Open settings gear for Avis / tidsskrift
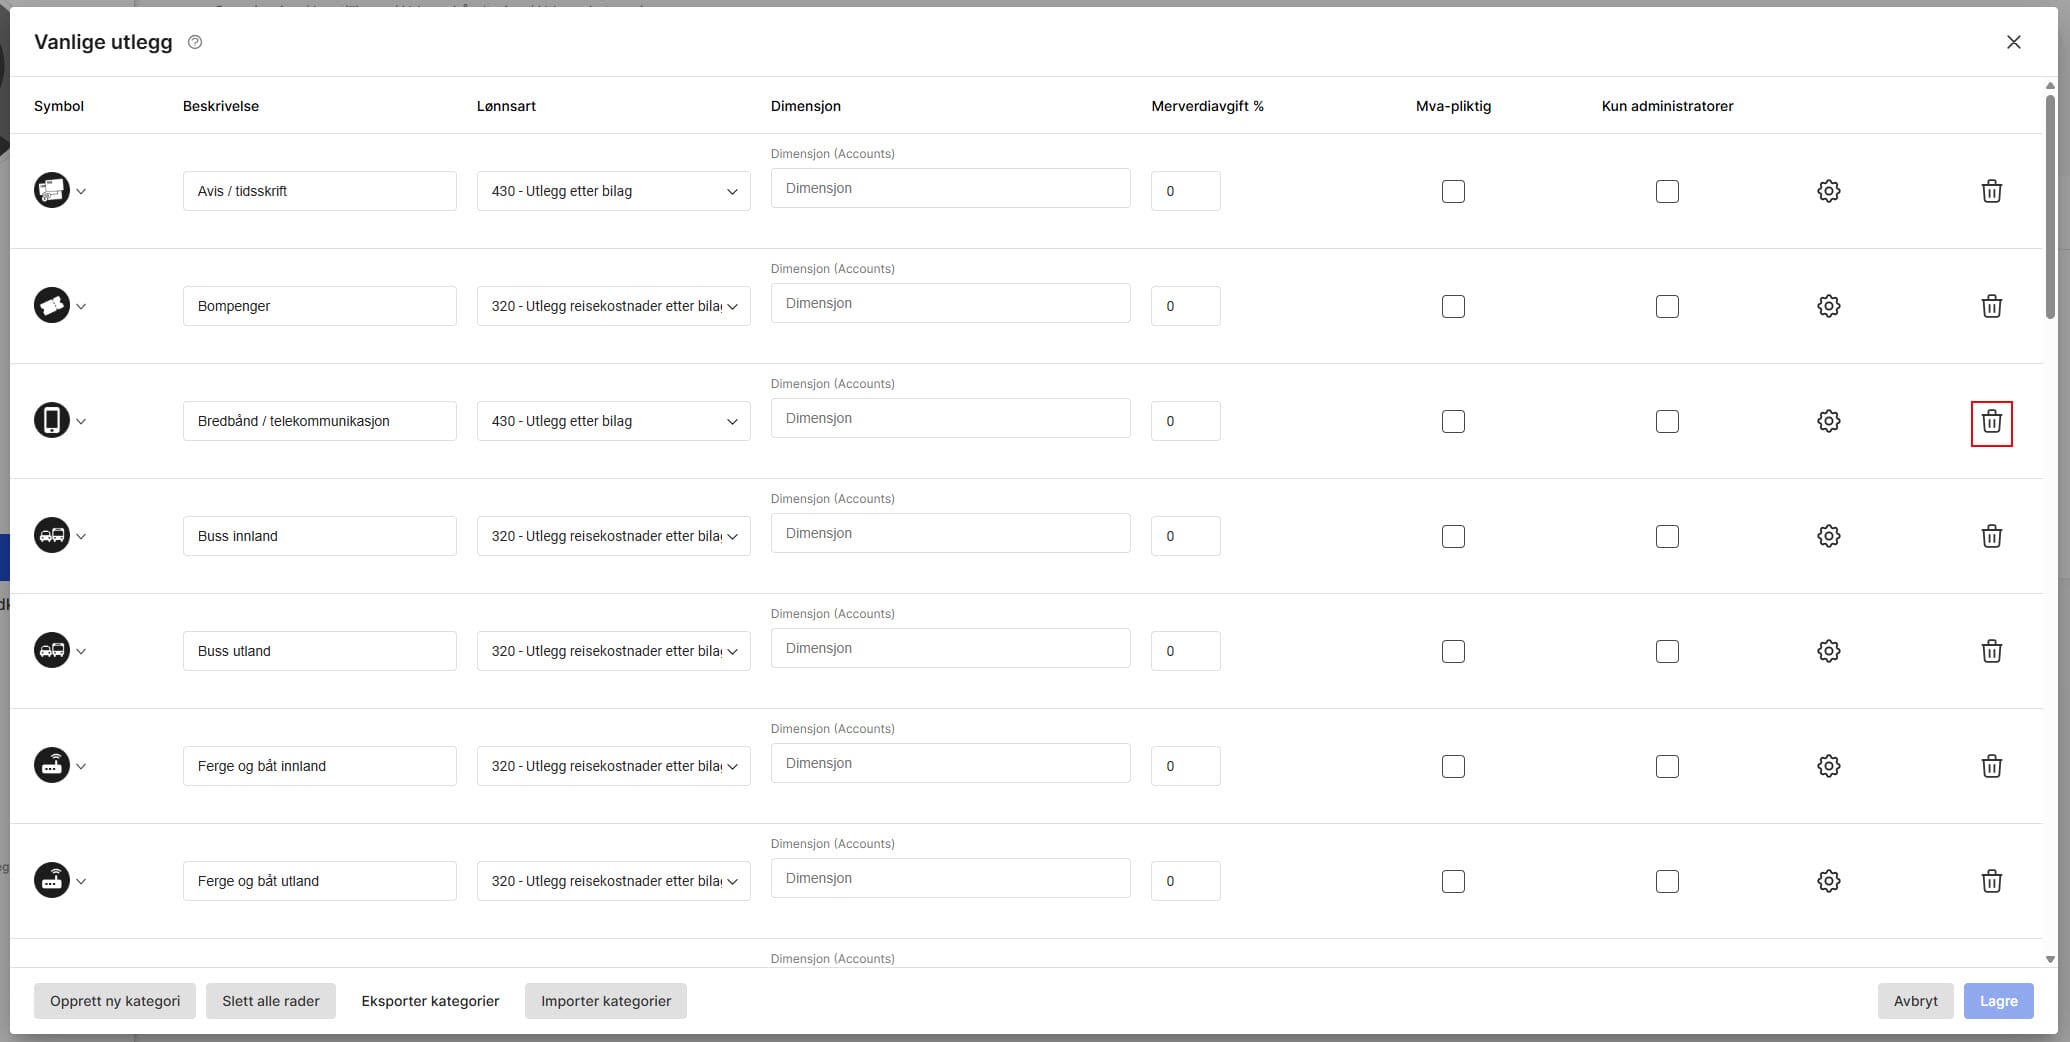Image resolution: width=2070 pixels, height=1042 pixels. point(1828,191)
